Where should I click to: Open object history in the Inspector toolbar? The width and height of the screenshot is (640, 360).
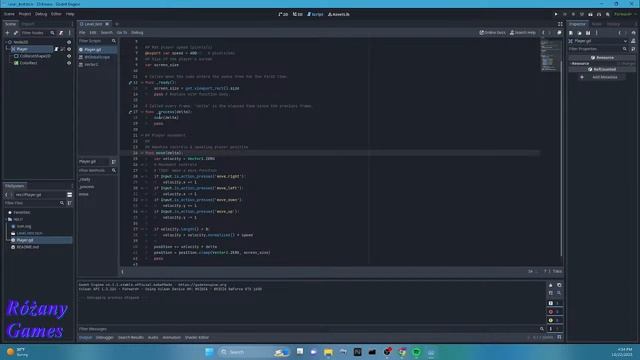633,33
